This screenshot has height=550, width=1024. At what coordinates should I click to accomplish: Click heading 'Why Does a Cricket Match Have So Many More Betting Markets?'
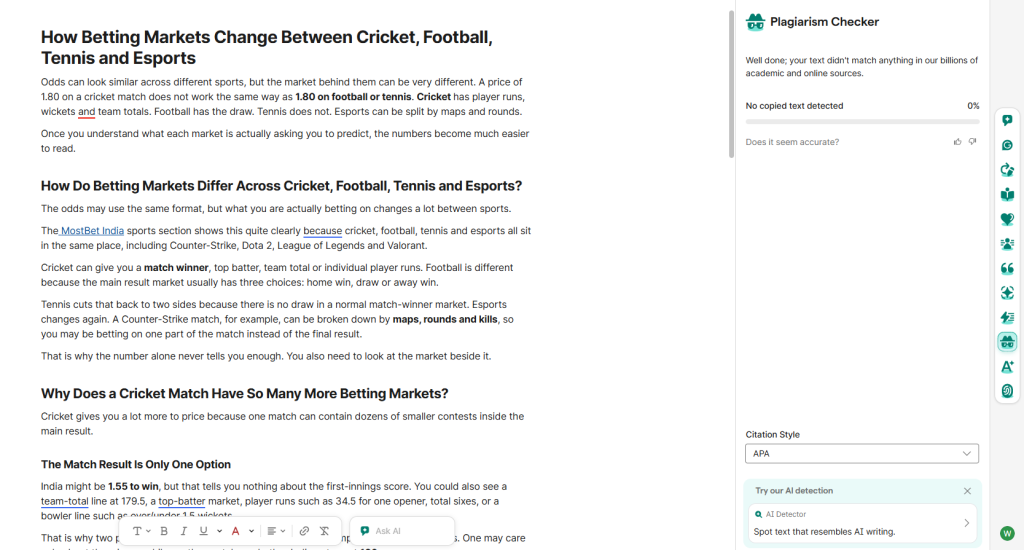244,393
